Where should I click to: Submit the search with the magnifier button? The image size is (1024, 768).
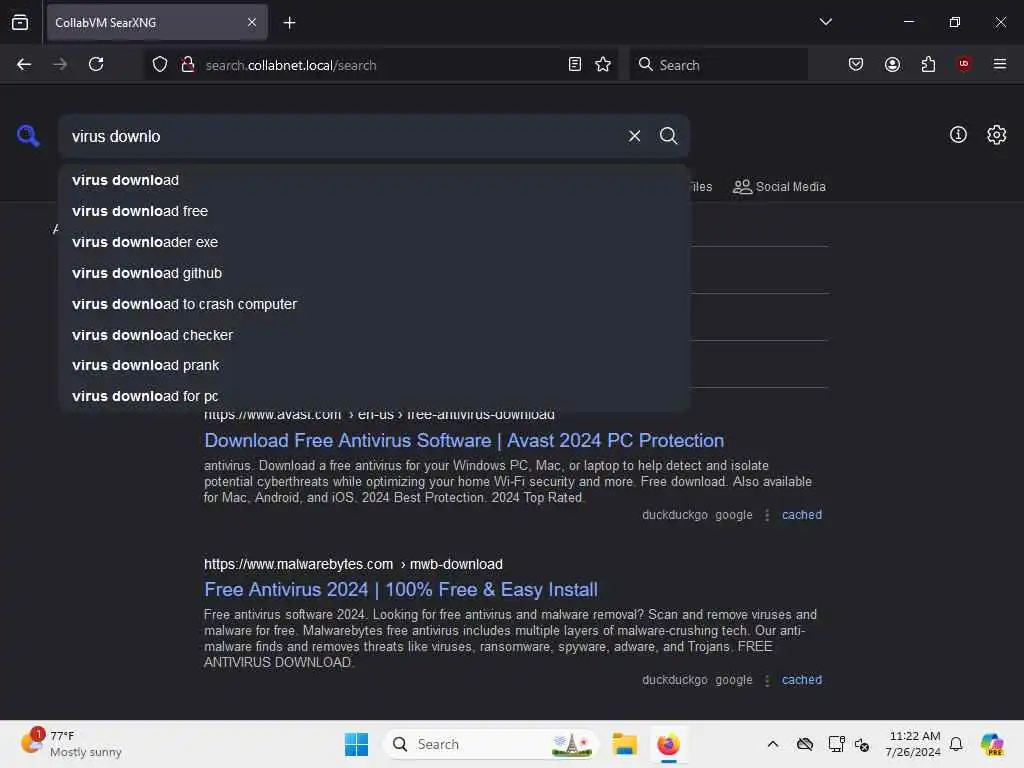point(668,136)
